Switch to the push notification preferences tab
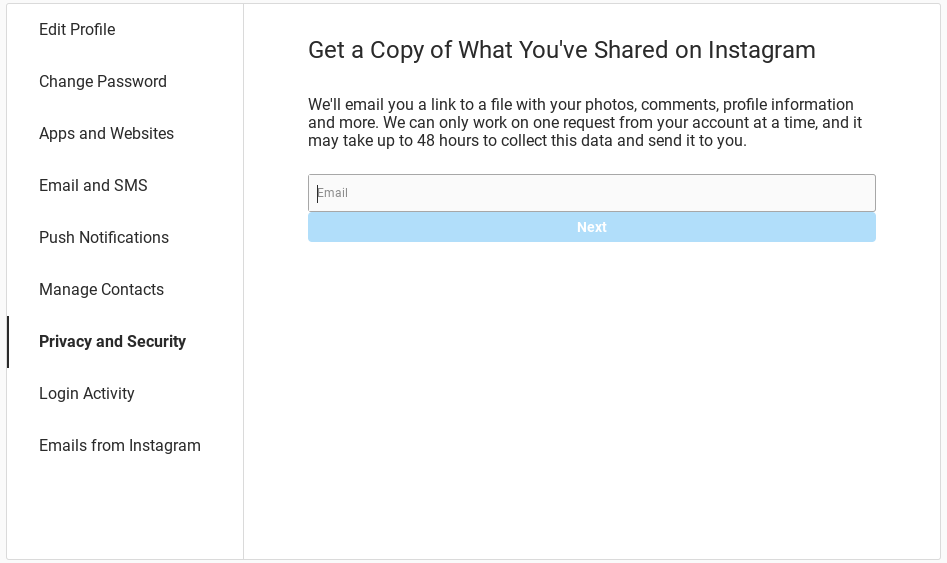The width and height of the screenshot is (947, 563). point(104,238)
